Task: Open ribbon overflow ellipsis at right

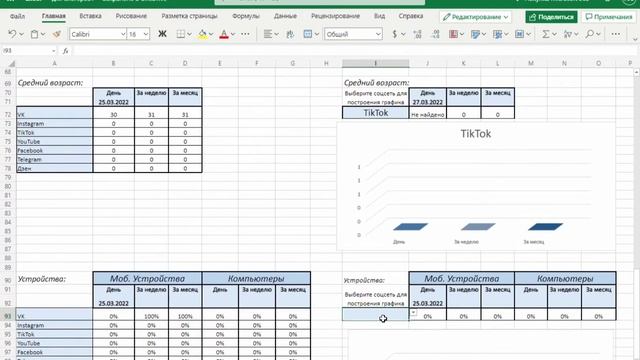Action: 616,34
